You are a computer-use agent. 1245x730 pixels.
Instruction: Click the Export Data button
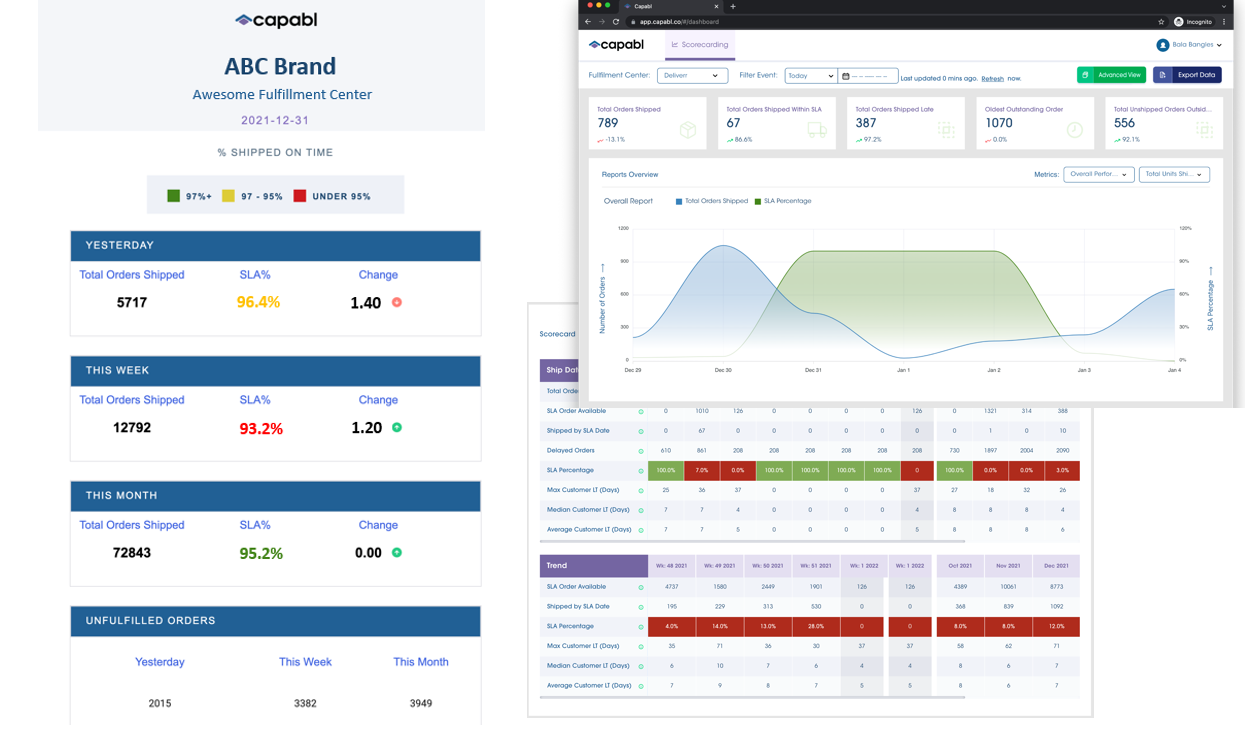pyautogui.click(x=1187, y=75)
